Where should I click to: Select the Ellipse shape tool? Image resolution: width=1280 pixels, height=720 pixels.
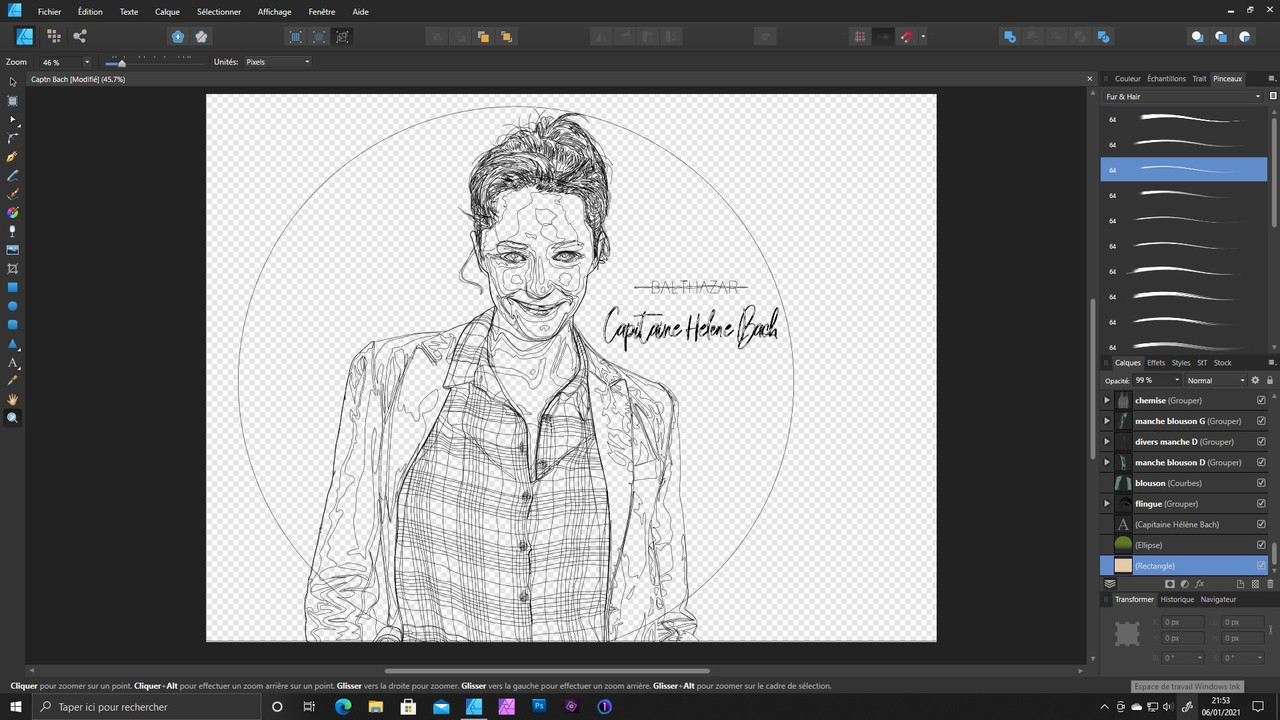(x=13, y=306)
